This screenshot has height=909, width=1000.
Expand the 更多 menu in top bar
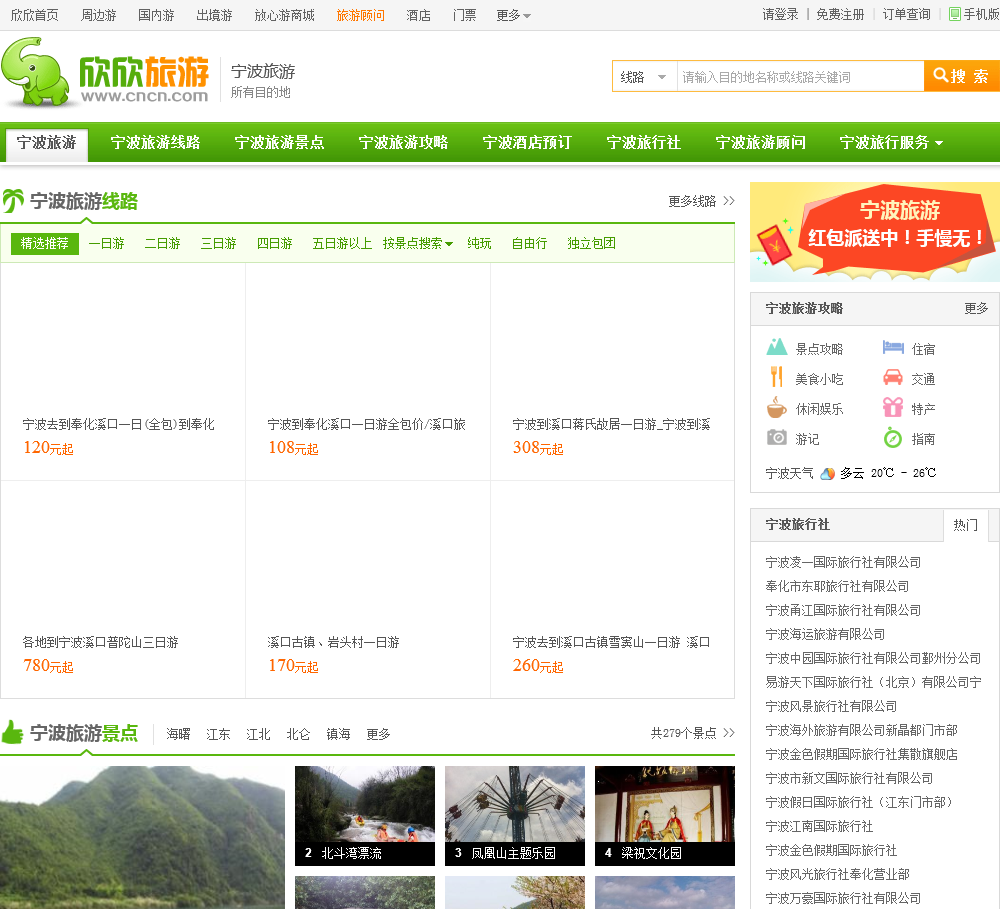pos(513,15)
